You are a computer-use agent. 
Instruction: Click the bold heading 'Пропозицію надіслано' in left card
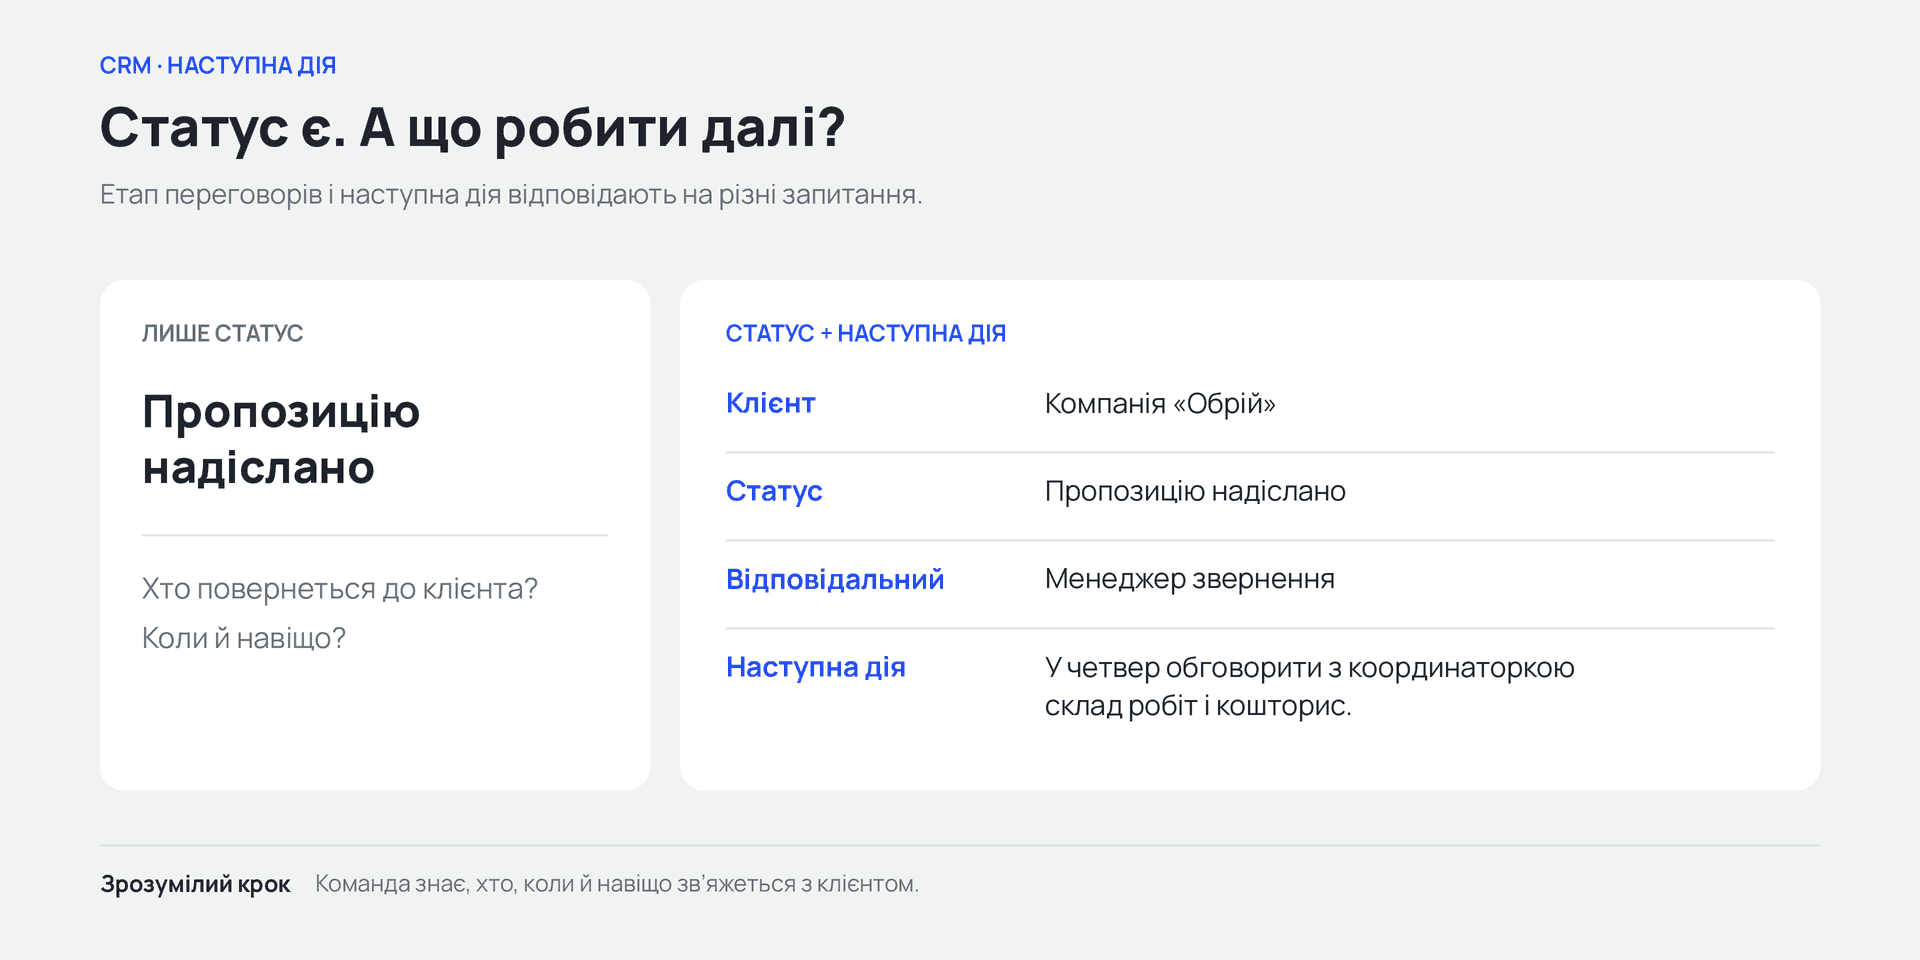click(x=281, y=440)
